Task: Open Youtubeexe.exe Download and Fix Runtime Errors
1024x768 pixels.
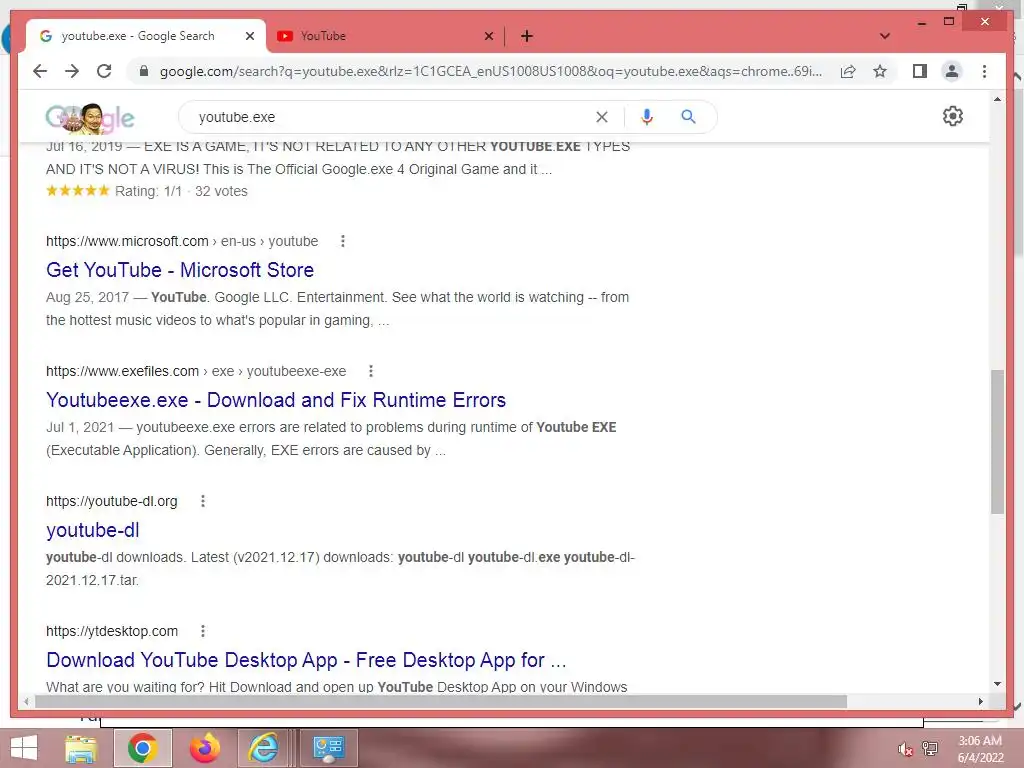Action: tap(276, 400)
